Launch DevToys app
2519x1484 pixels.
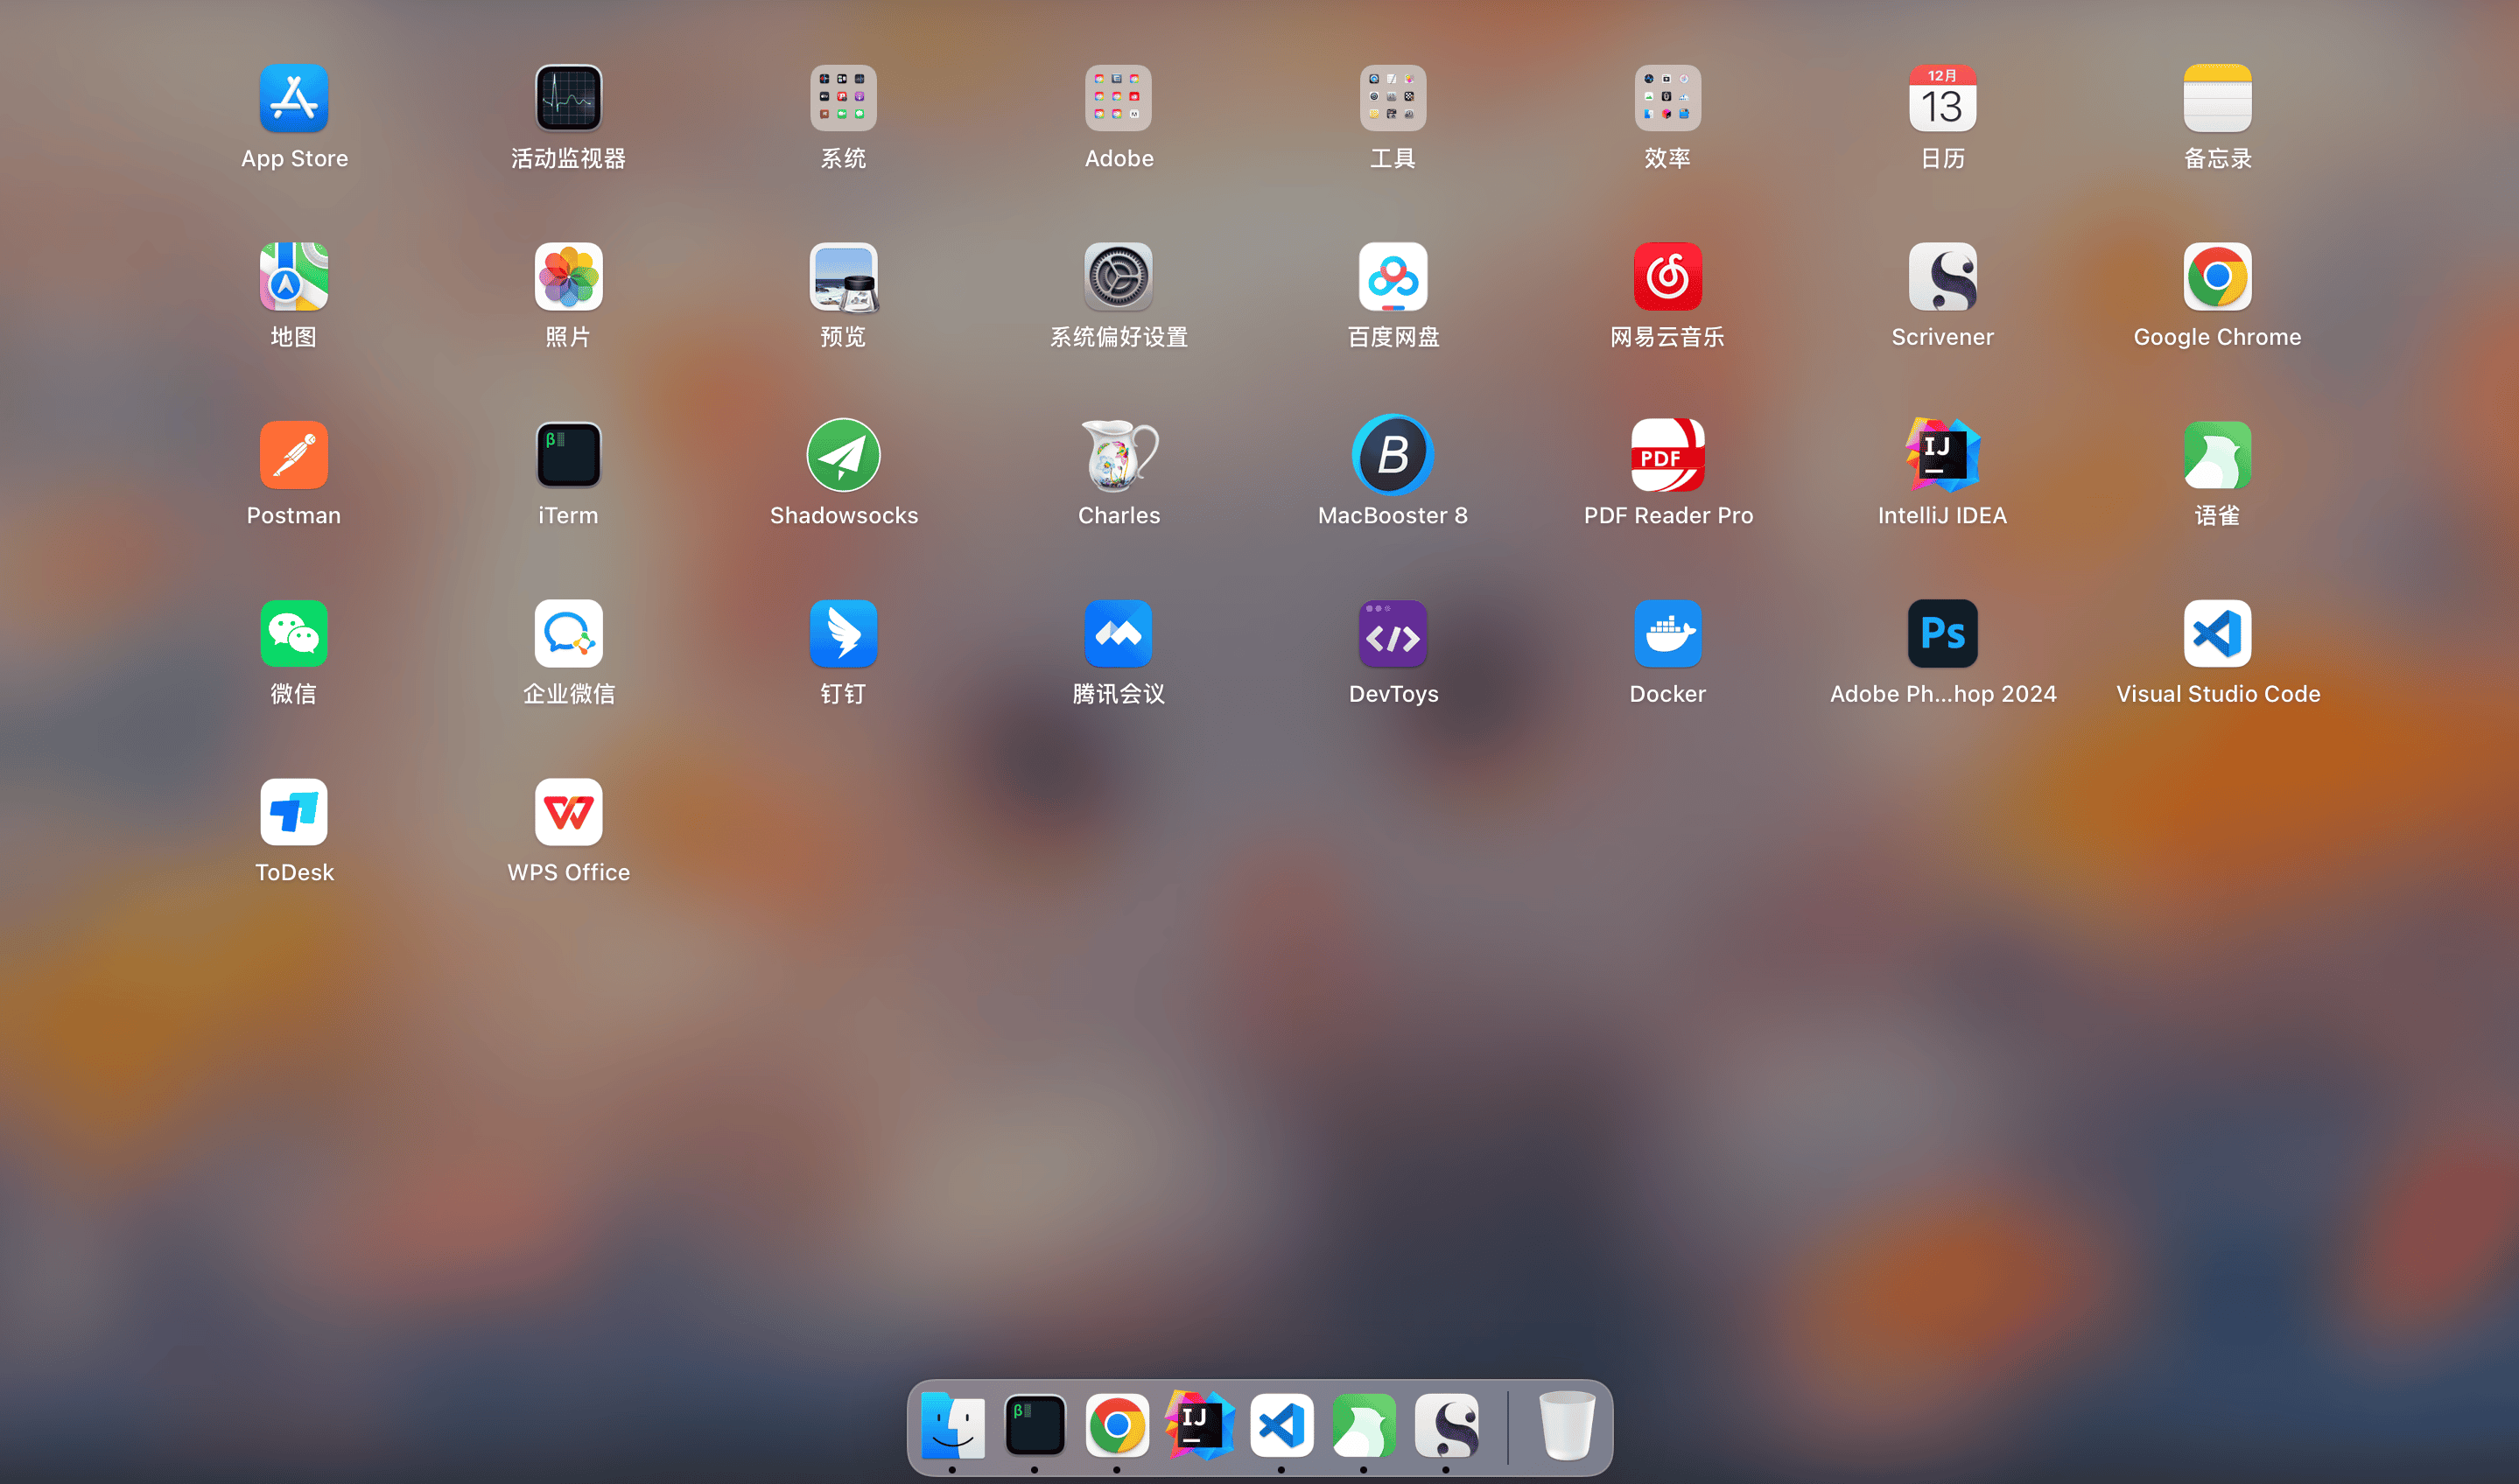[1392, 634]
